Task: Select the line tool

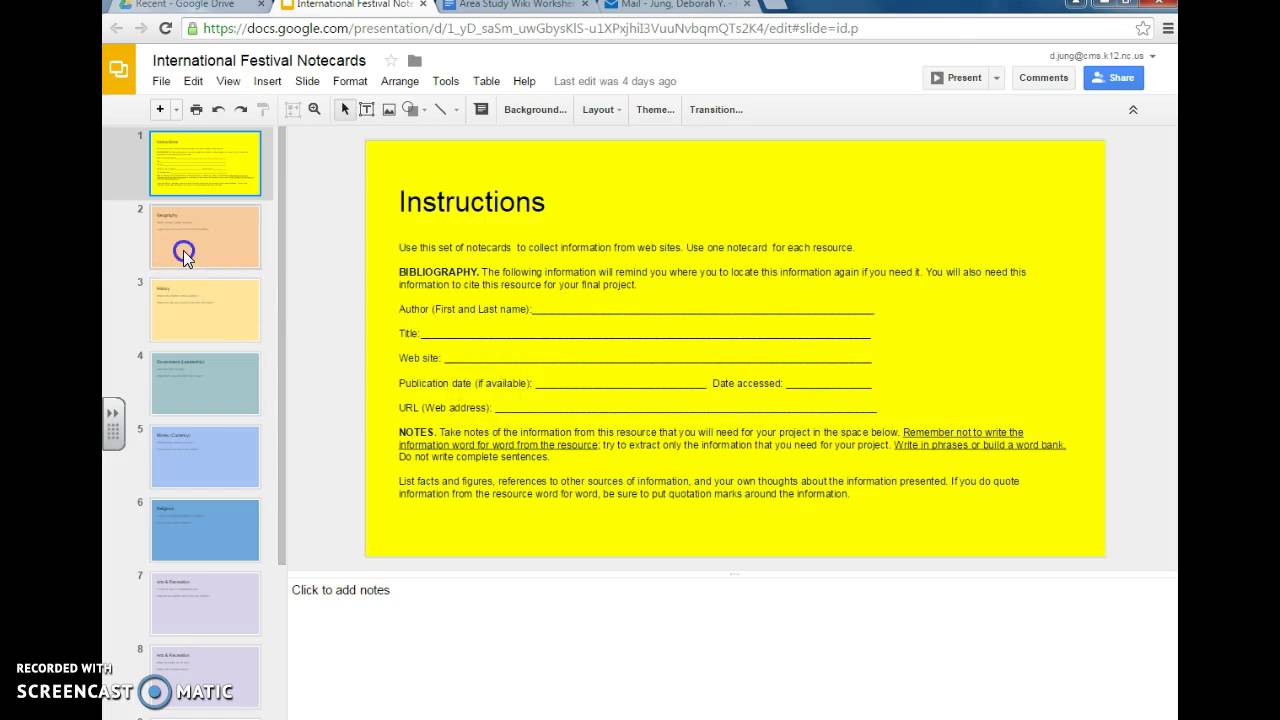Action: [441, 110]
